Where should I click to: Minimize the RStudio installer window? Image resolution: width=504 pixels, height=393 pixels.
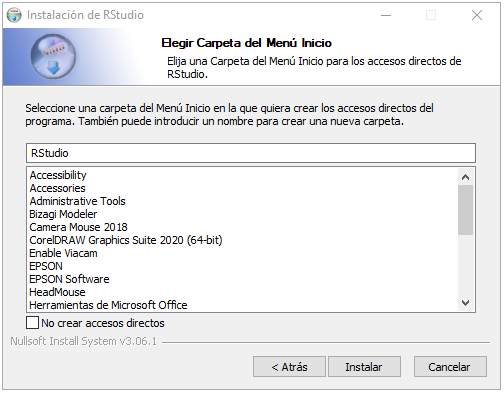(386, 15)
